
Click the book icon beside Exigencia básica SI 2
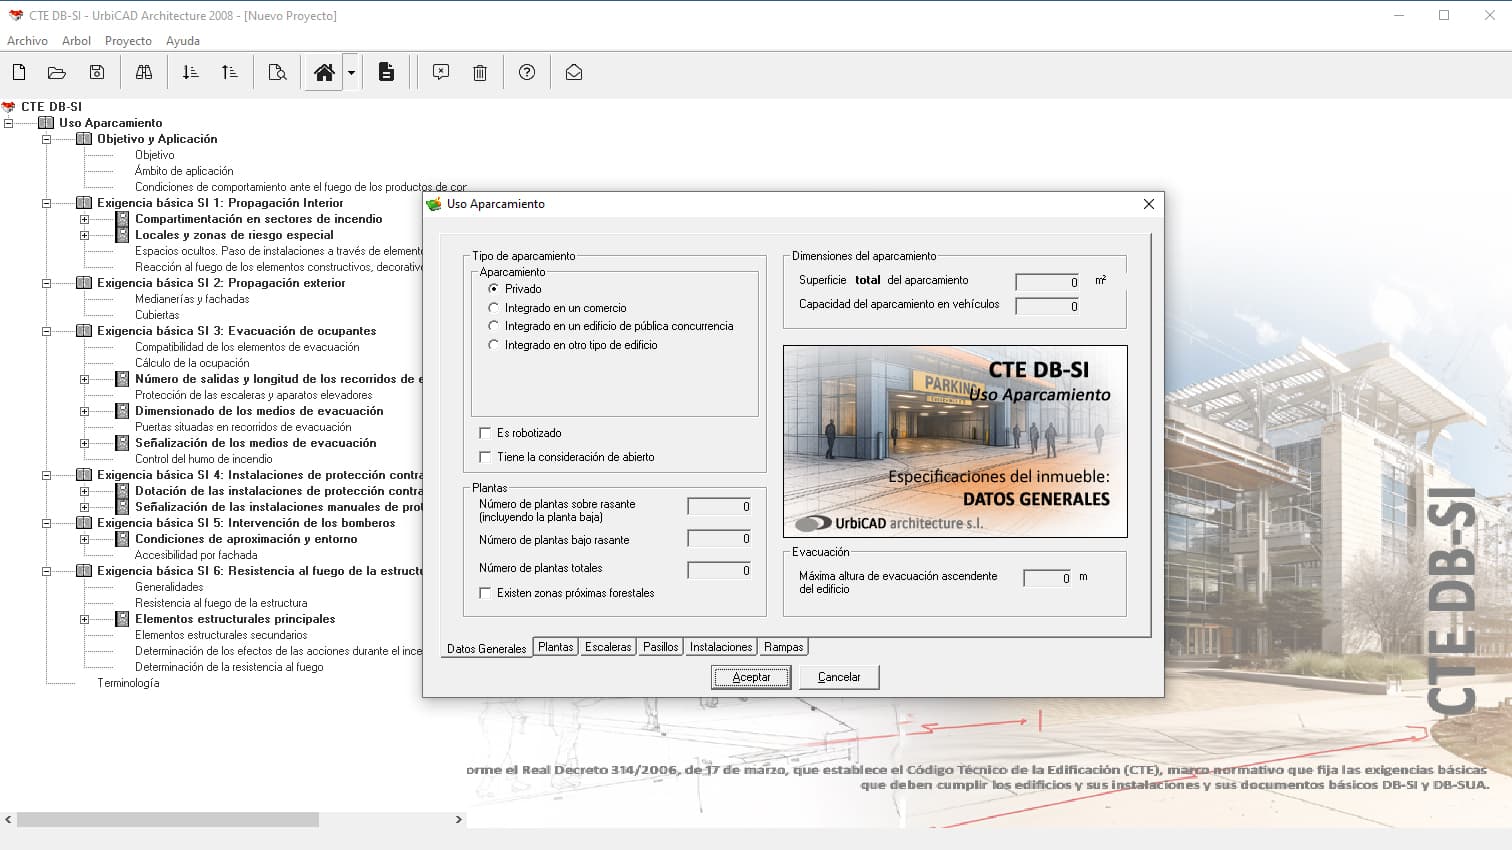point(84,283)
